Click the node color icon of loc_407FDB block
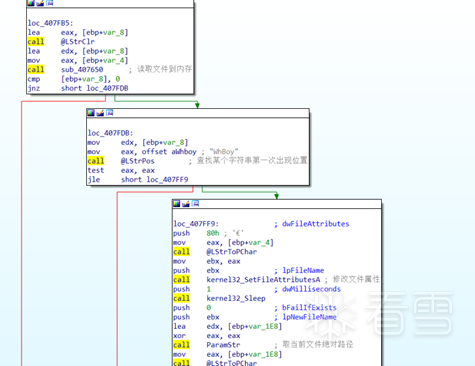This screenshot has height=366, width=475. [x=91, y=113]
